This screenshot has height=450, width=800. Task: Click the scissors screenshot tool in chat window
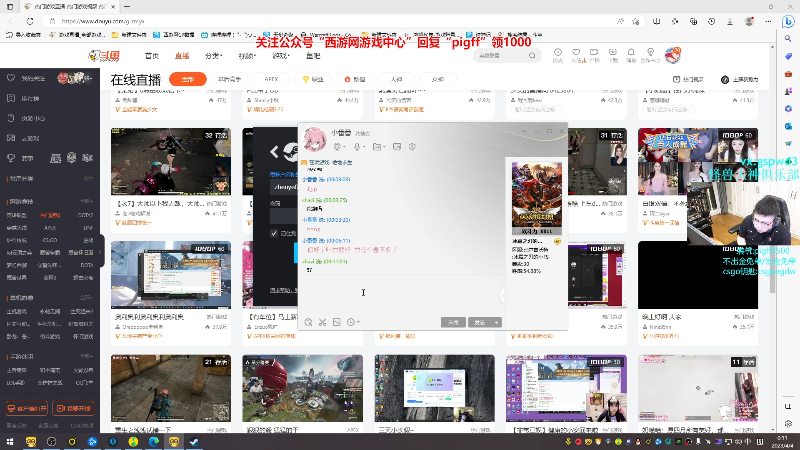pyautogui.click(x=322, y=322)
